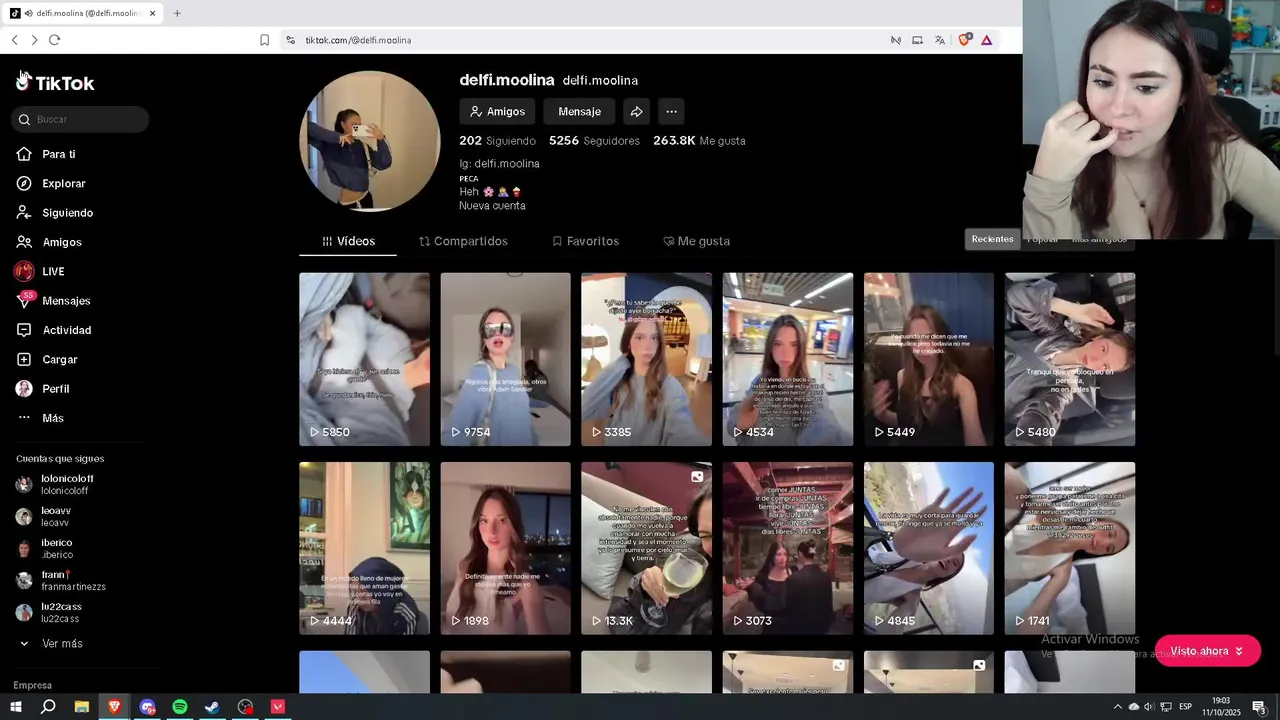
Task: Open Amigos in the left sidebar
Action: [x=62, y=242]
